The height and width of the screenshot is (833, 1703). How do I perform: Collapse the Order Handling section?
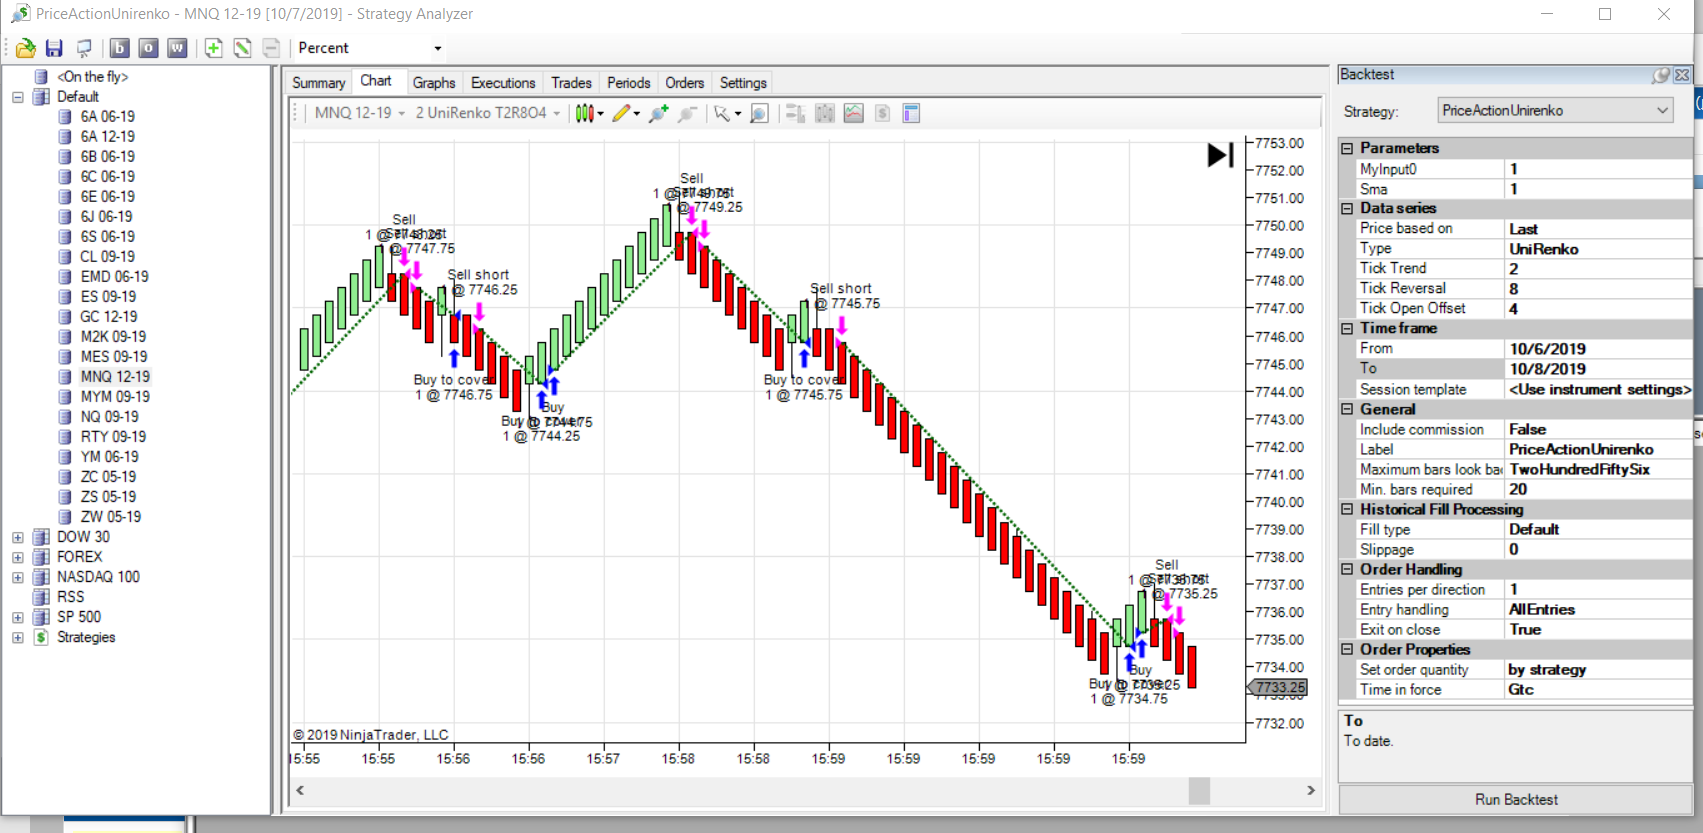coord(1347,569)
